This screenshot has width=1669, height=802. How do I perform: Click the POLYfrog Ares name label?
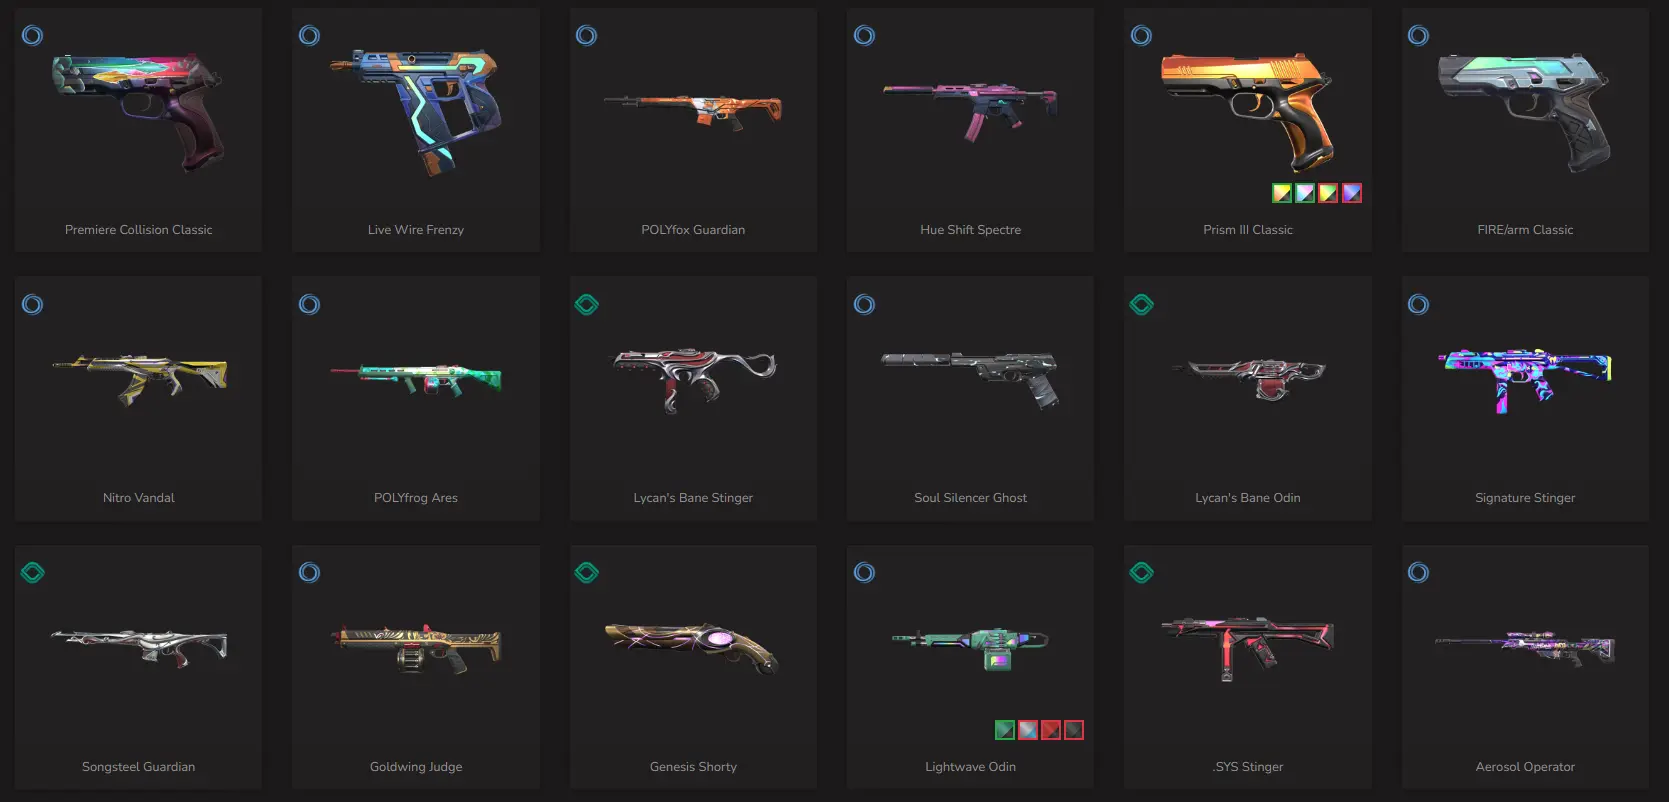coord(416,498)
